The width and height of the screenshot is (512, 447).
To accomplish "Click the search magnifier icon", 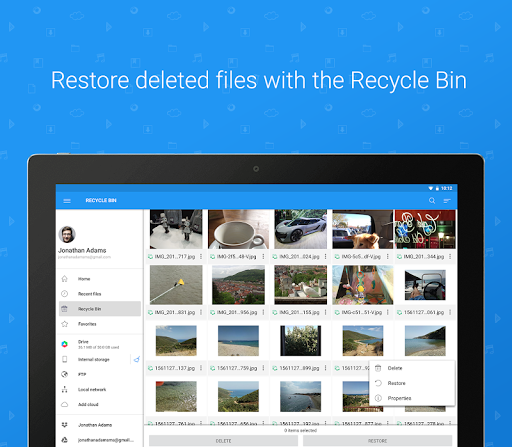I will [x=432, y=201].
